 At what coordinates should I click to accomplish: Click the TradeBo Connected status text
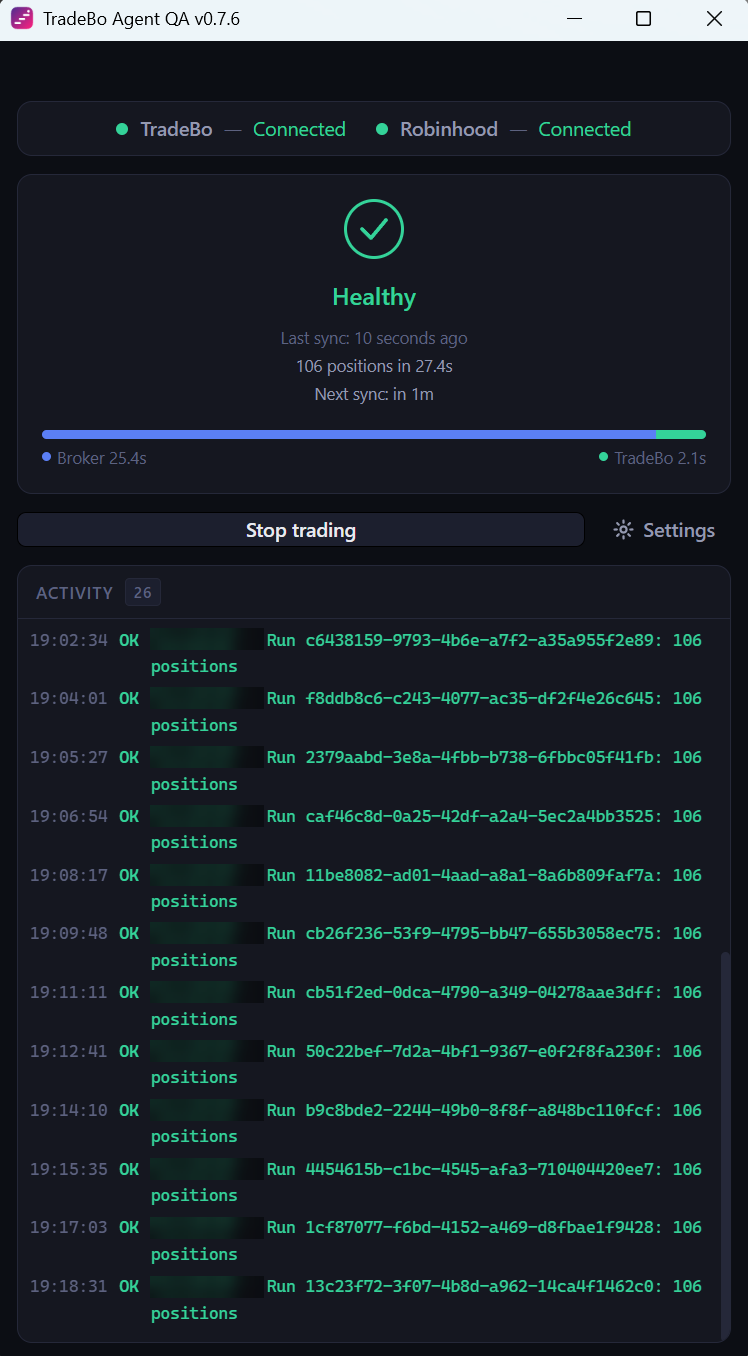(299, 129)
